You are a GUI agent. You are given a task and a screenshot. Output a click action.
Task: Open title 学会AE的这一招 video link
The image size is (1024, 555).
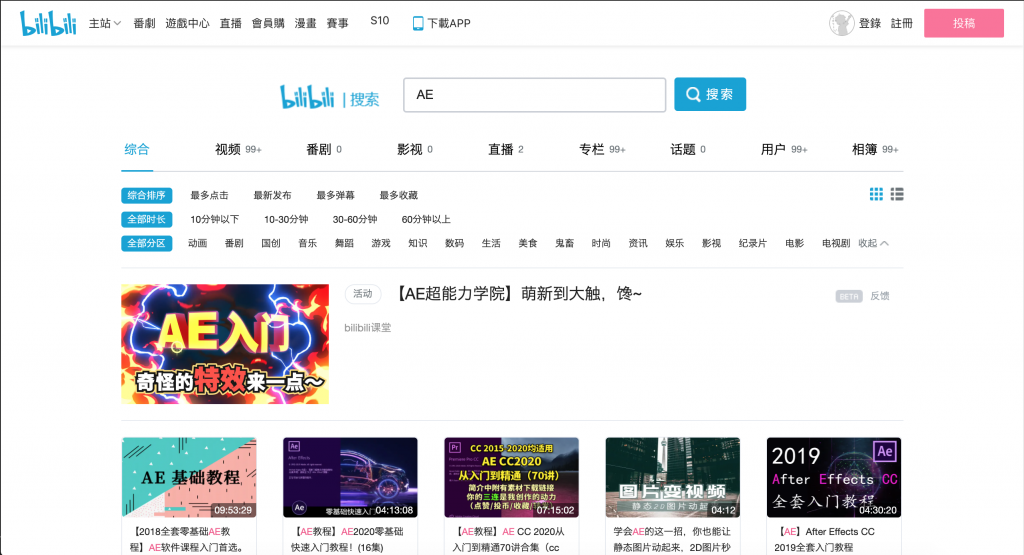(672, 539)
